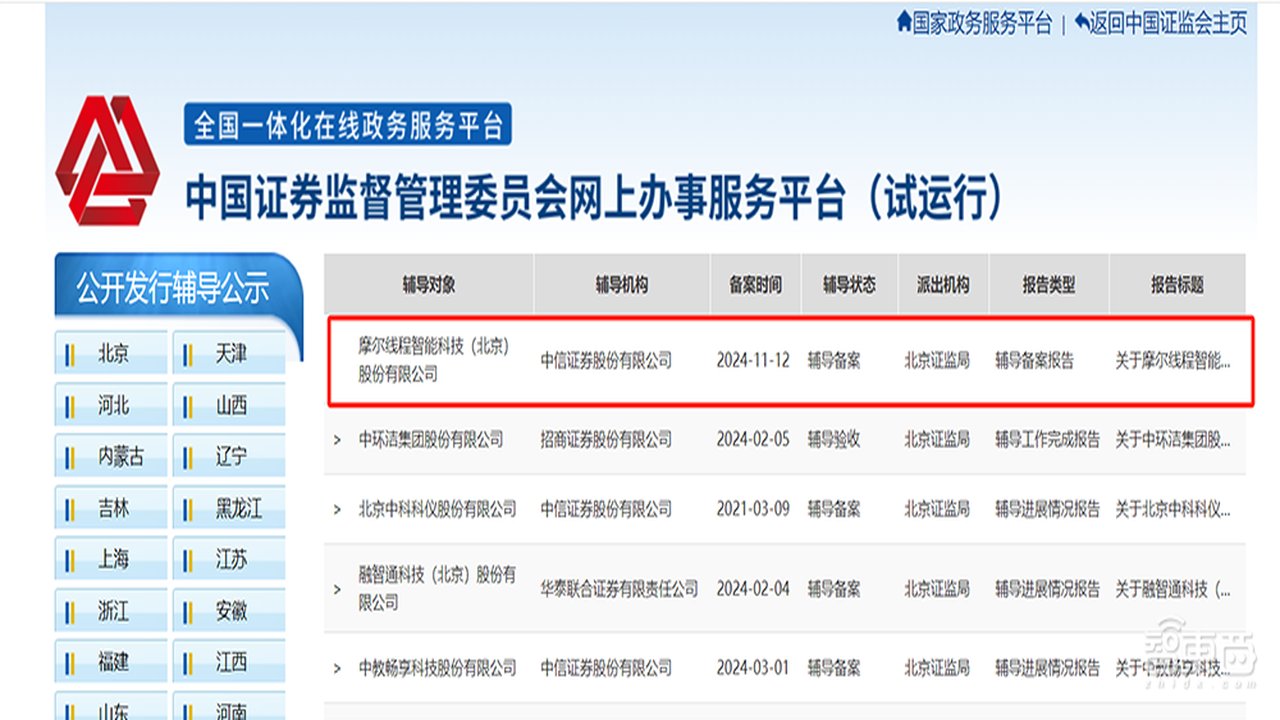
Task: Choose the 江西 region button
Action: pos(229,662)
